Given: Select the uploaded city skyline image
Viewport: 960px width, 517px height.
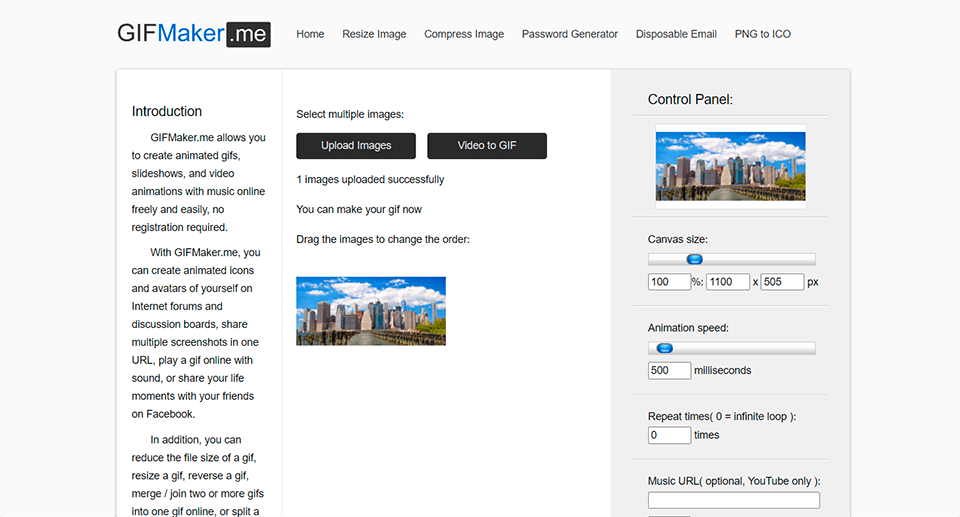Looking at the screenshot, I should [x=371, y=311].
